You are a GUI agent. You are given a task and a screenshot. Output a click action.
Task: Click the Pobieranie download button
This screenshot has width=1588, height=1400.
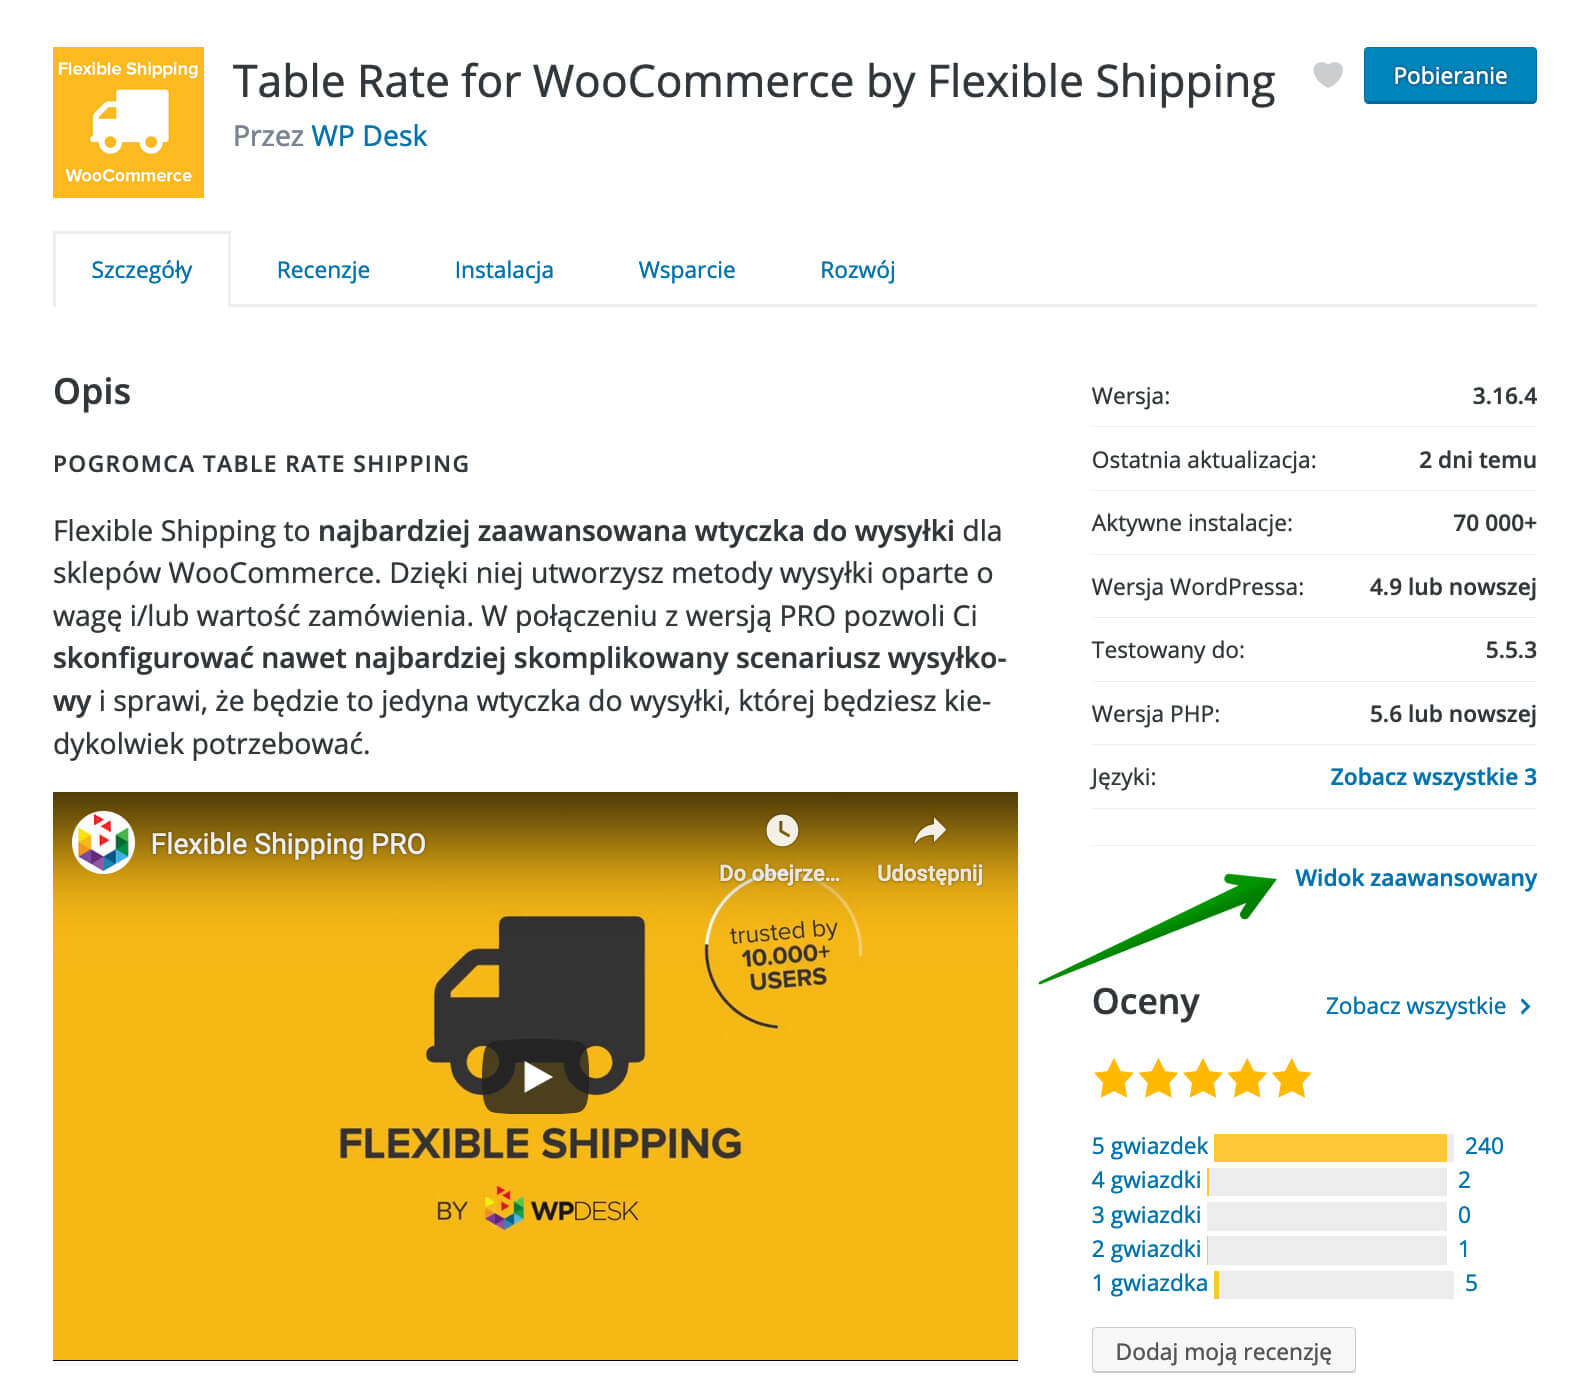click(1450, 76)
